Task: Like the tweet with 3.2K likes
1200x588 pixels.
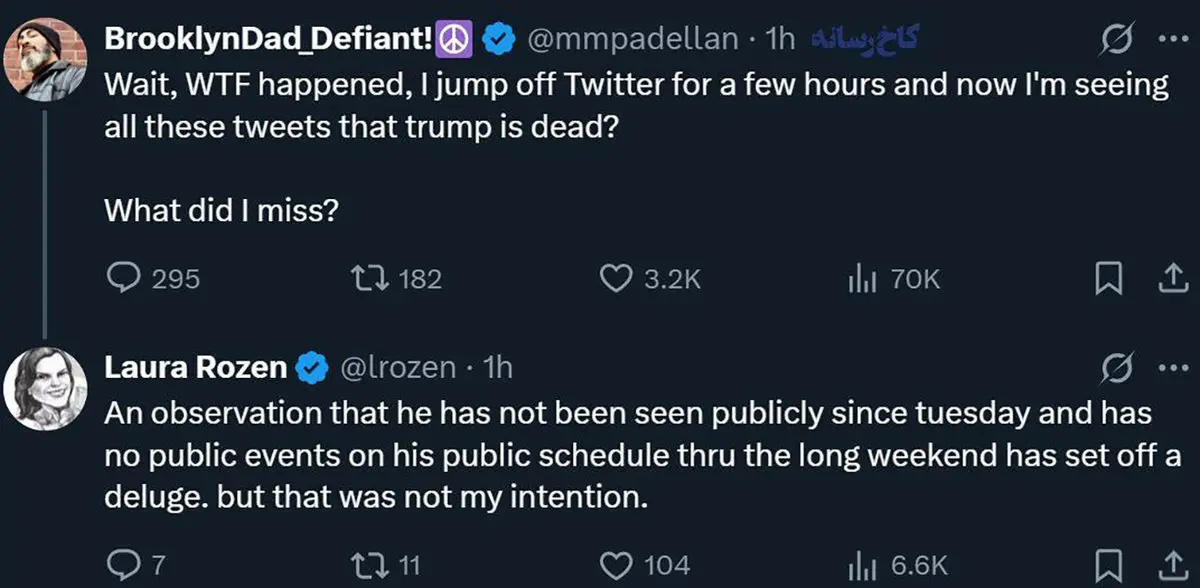Action: 616,279
